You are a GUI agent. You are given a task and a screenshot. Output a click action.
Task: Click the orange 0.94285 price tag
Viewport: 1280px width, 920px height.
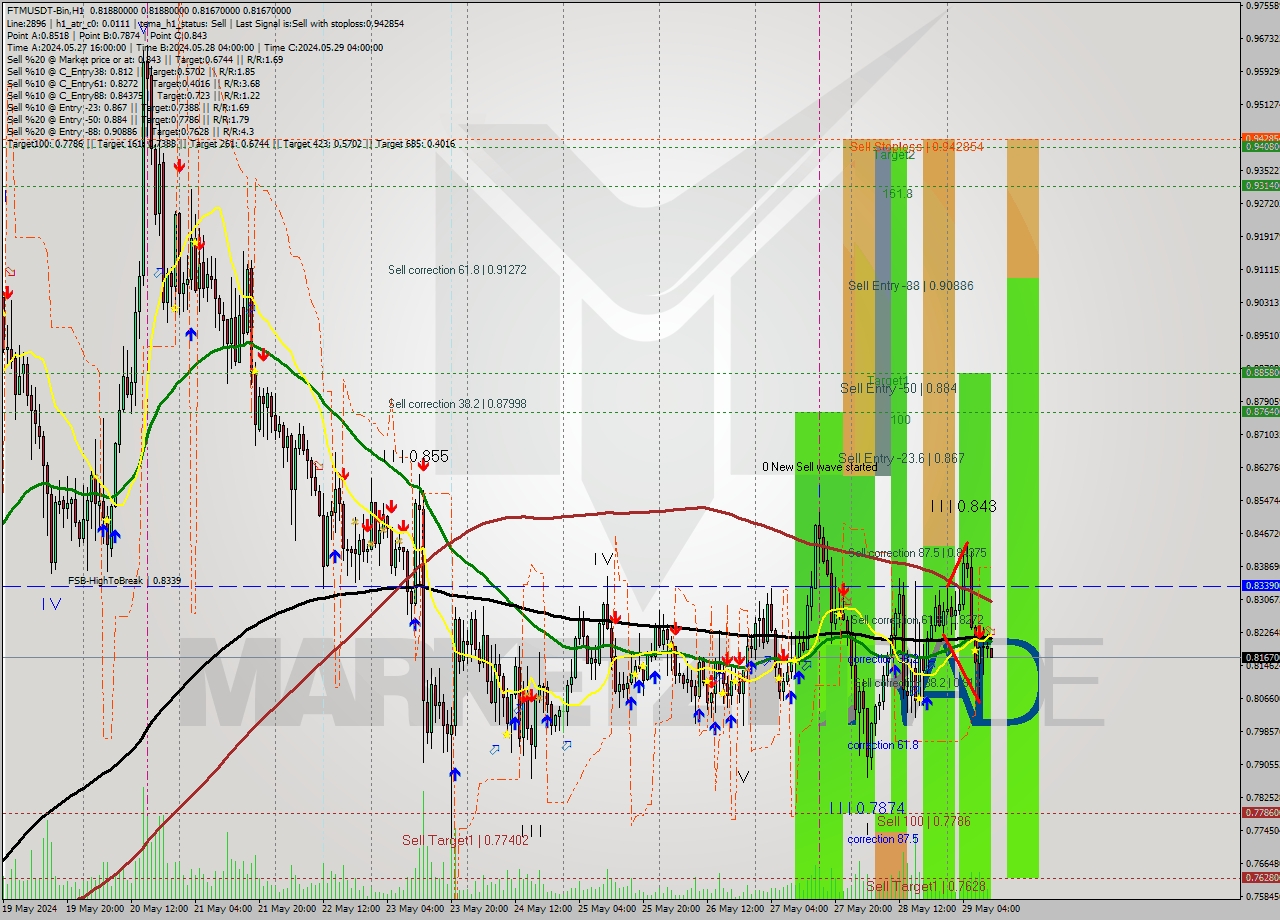[x=1260, y=138]
